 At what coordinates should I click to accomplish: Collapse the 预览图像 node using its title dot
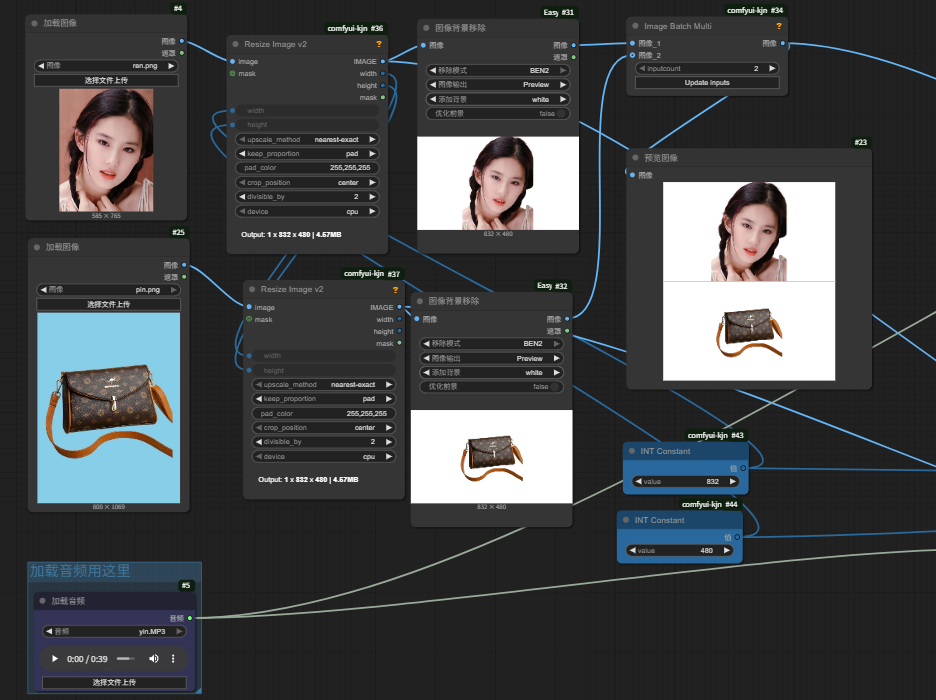[x=635, y=158]
